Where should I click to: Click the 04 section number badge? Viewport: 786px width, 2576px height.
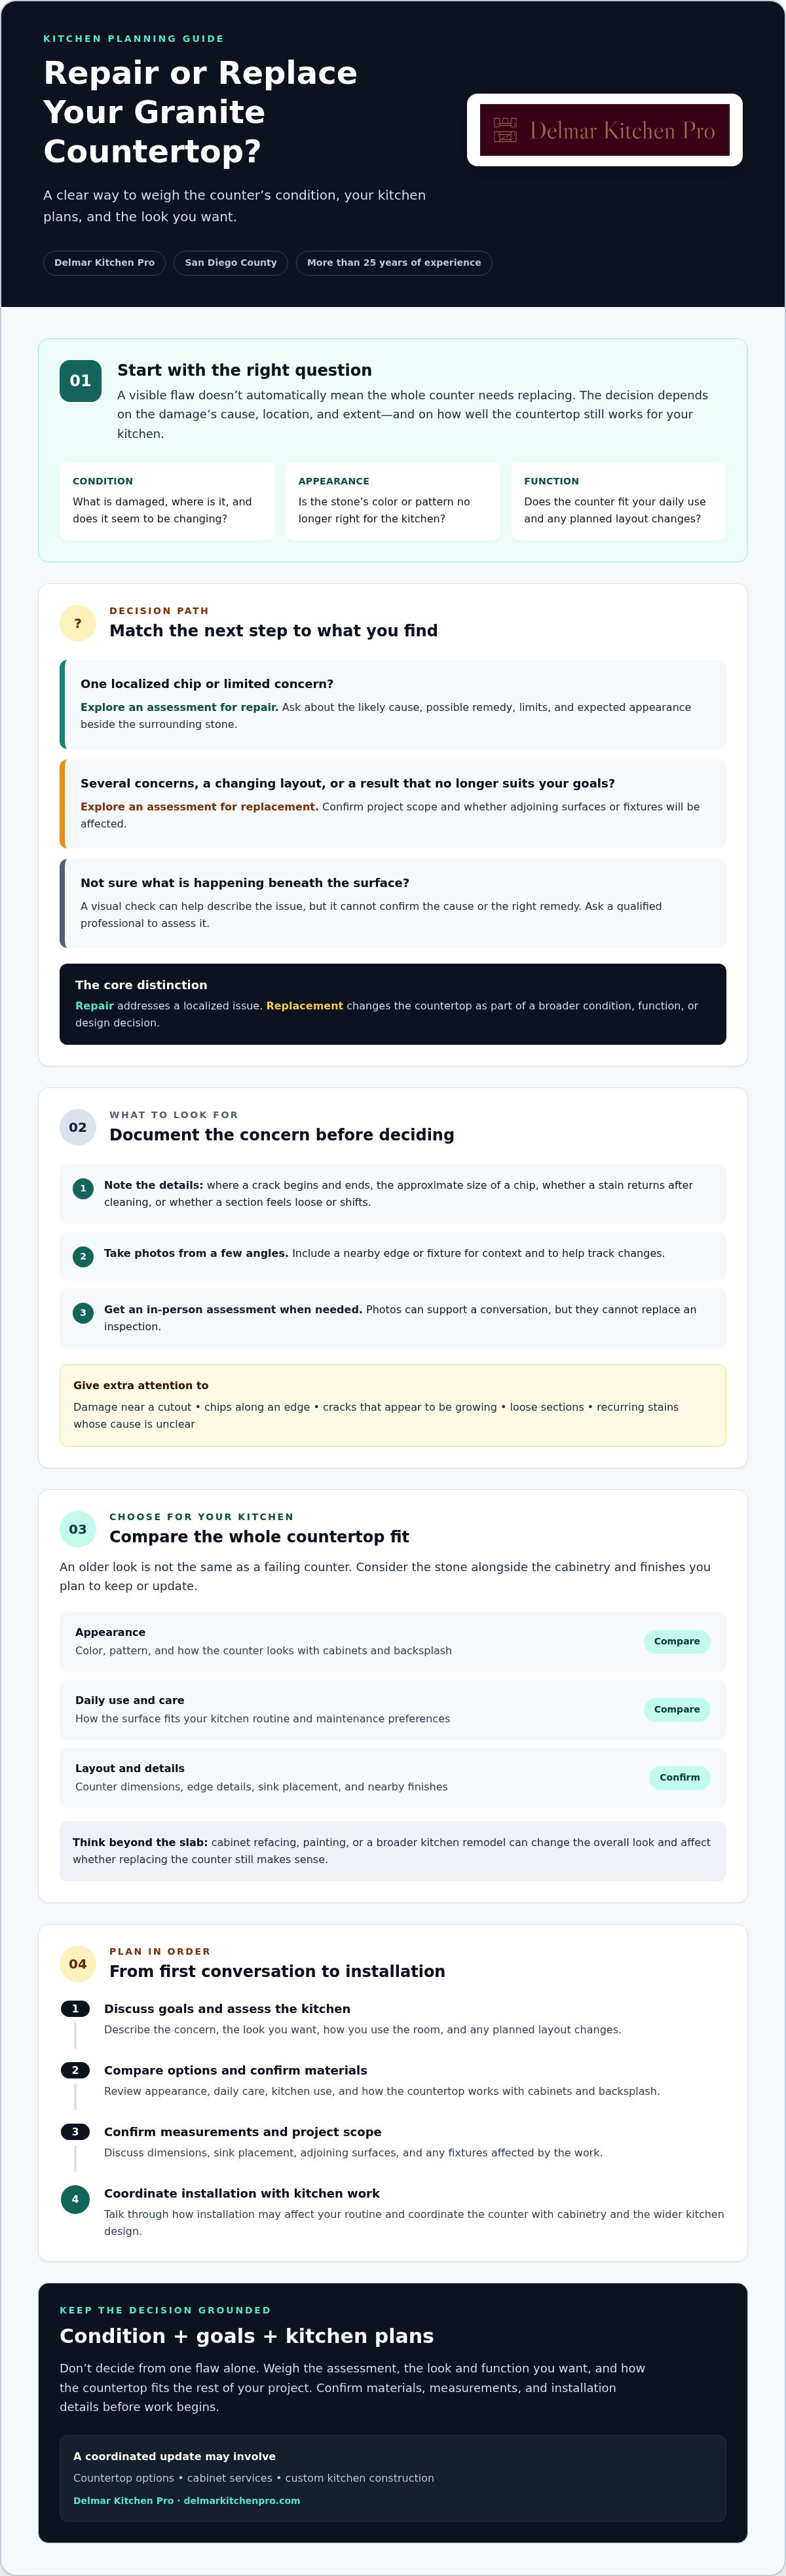[x=78, y=1964]
